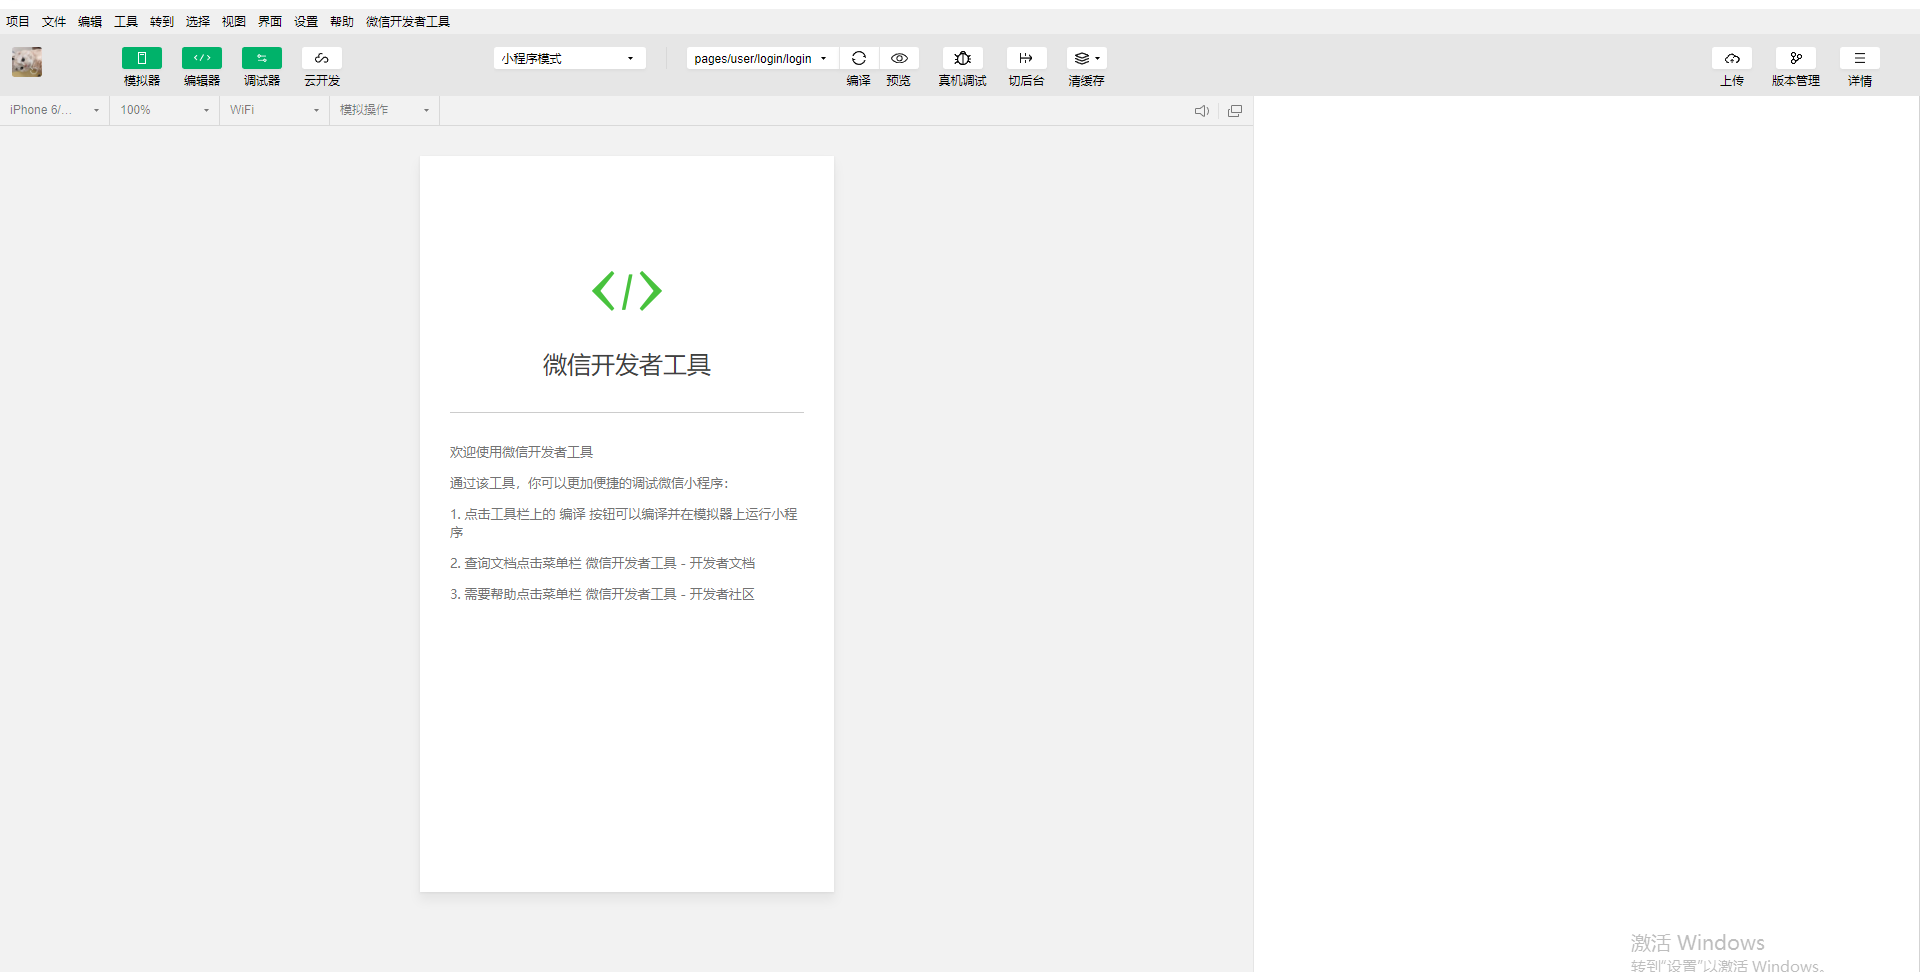Toggle the simulator (模拟器) panel
The image size is (1920, 972).
point(142,58)
